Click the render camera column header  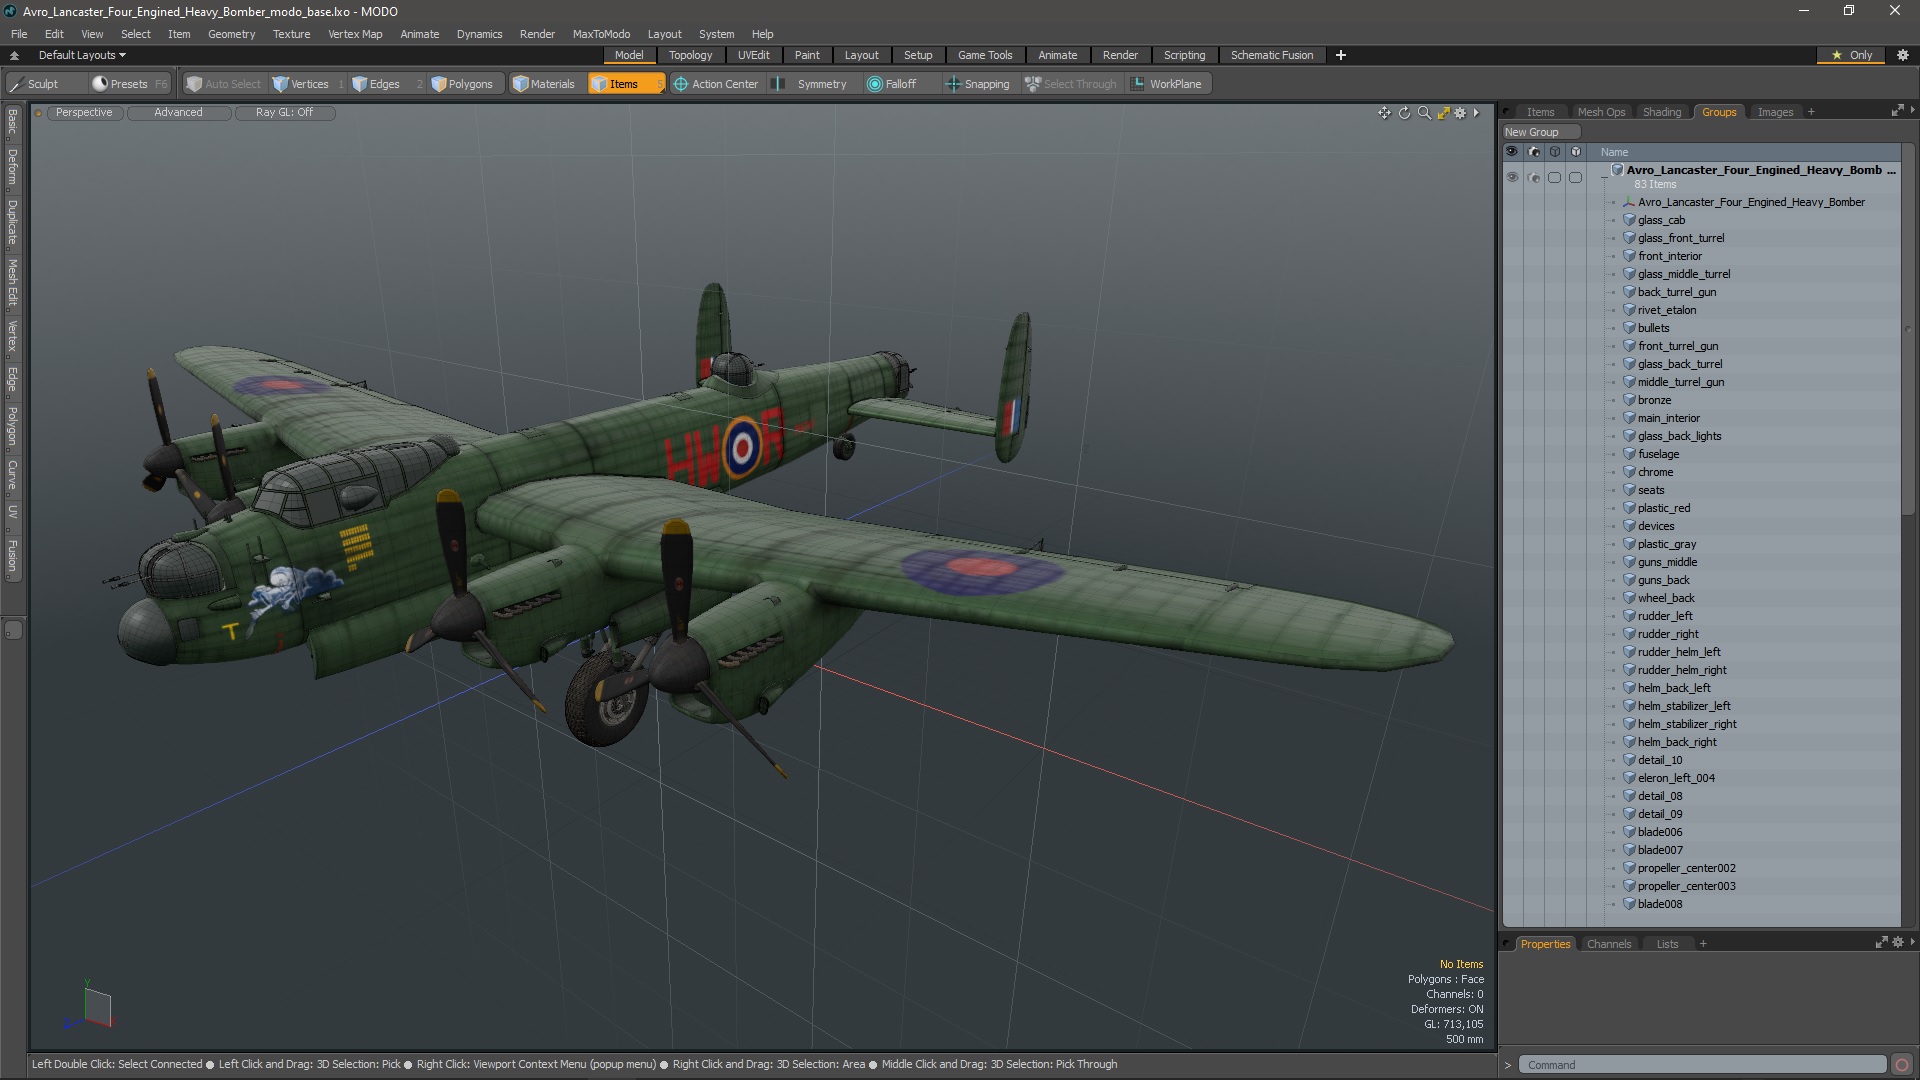[1534, 152]
